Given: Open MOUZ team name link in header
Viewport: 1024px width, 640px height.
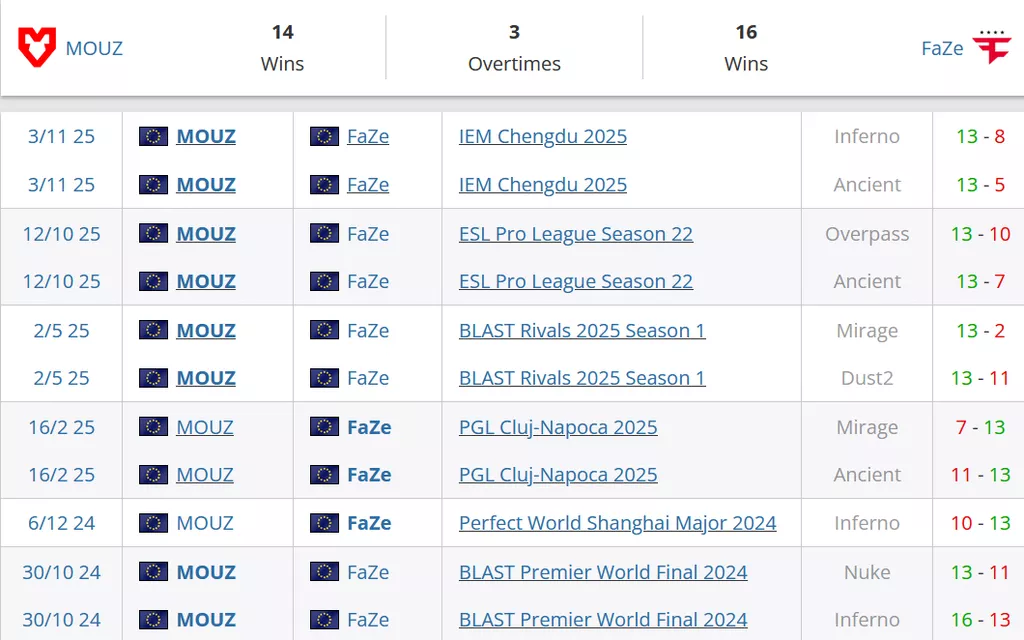Looking at the screenshot, I should (x=94, y=48).
